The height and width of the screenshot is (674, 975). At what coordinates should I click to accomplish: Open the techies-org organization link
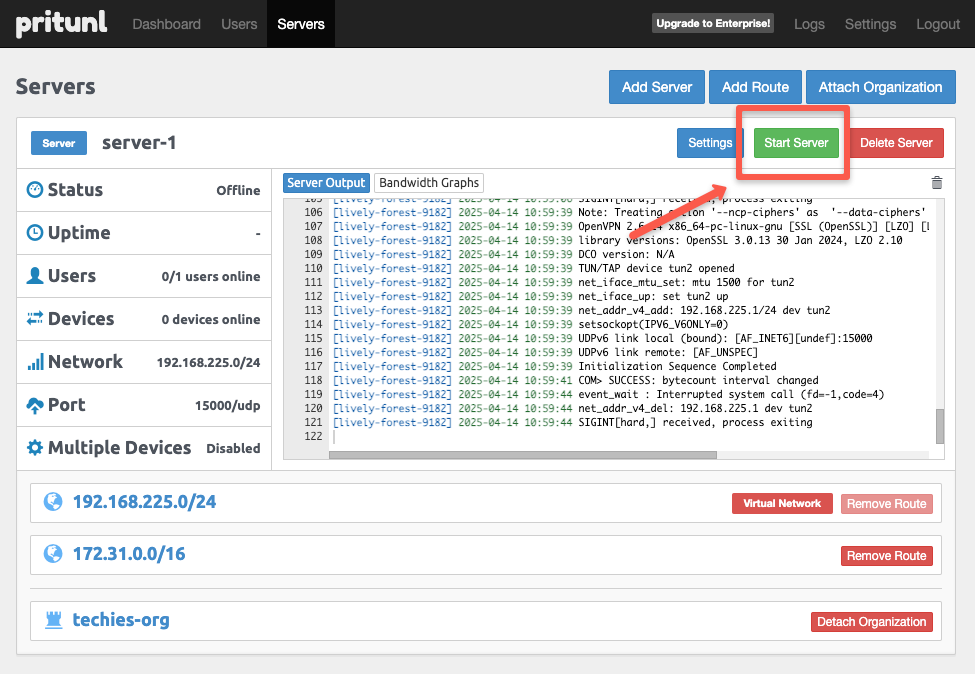(x=121, y=620)
